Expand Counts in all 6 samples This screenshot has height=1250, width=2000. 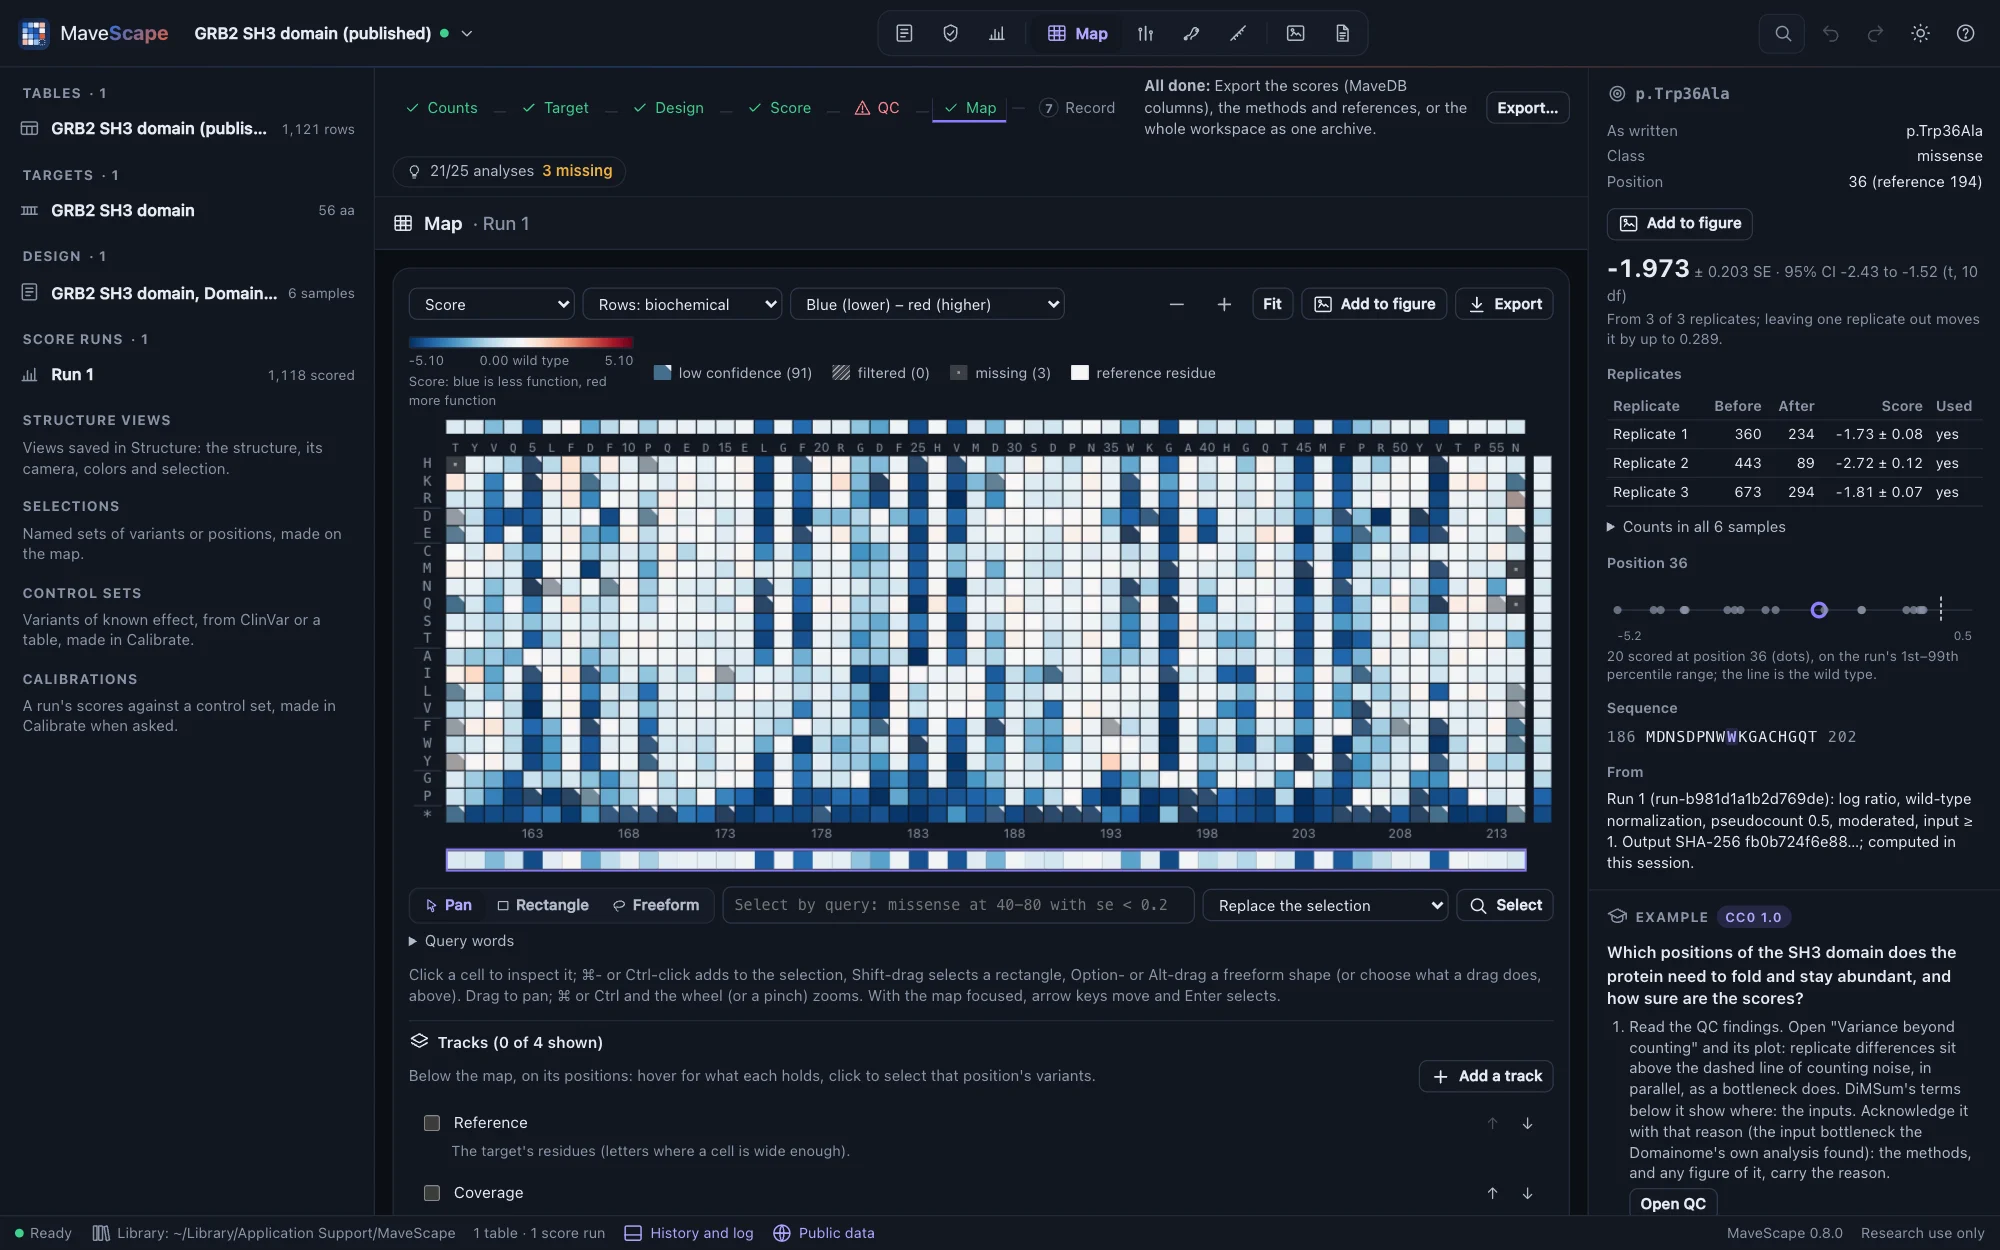point(1696,527)
